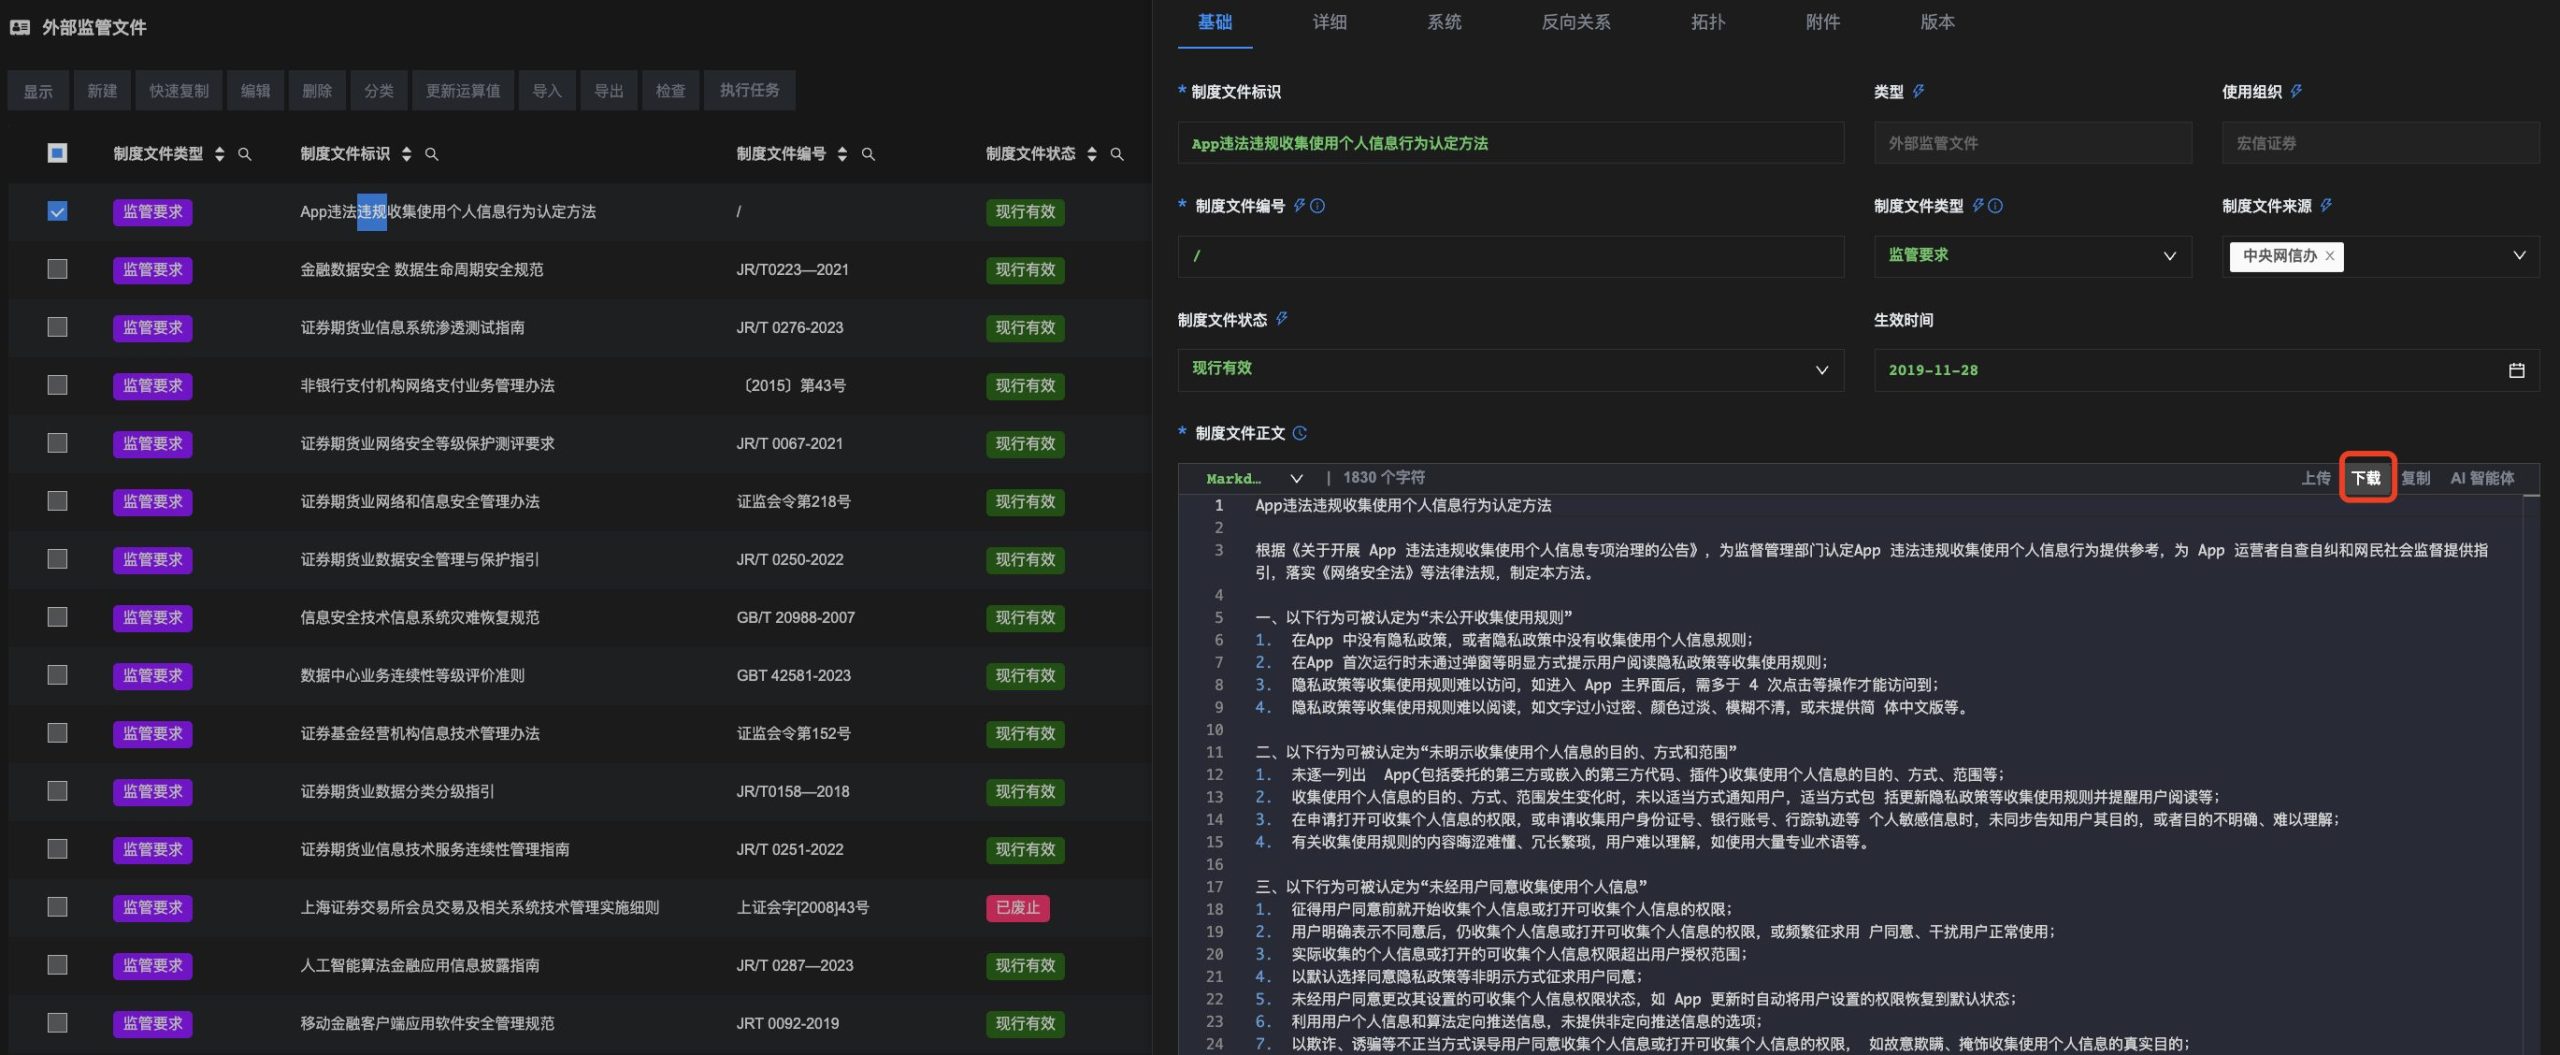Select checkbox for 证券期货业数据安全管理与保护指引
The image size is (2560, 1055).
point(57,559)
